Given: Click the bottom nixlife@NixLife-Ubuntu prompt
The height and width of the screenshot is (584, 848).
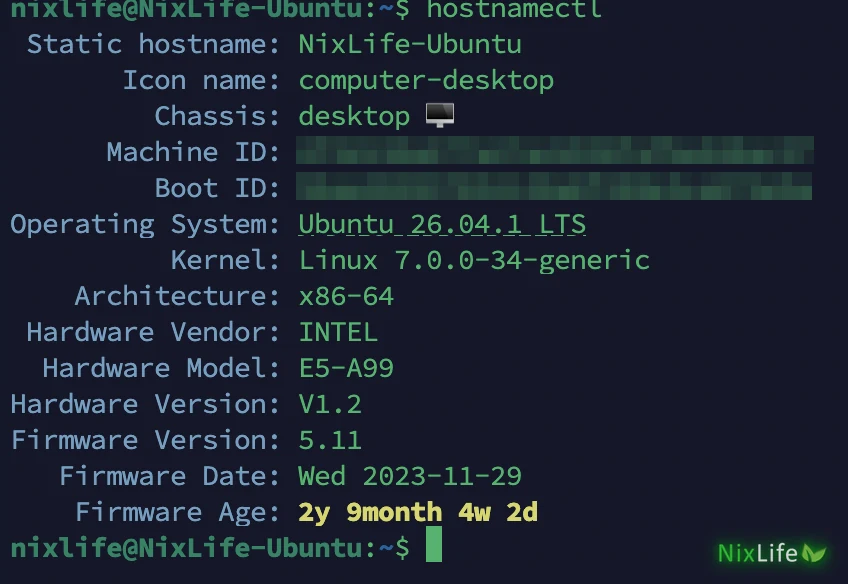Looking at the screenshot, I should click(x=210, y=548).
